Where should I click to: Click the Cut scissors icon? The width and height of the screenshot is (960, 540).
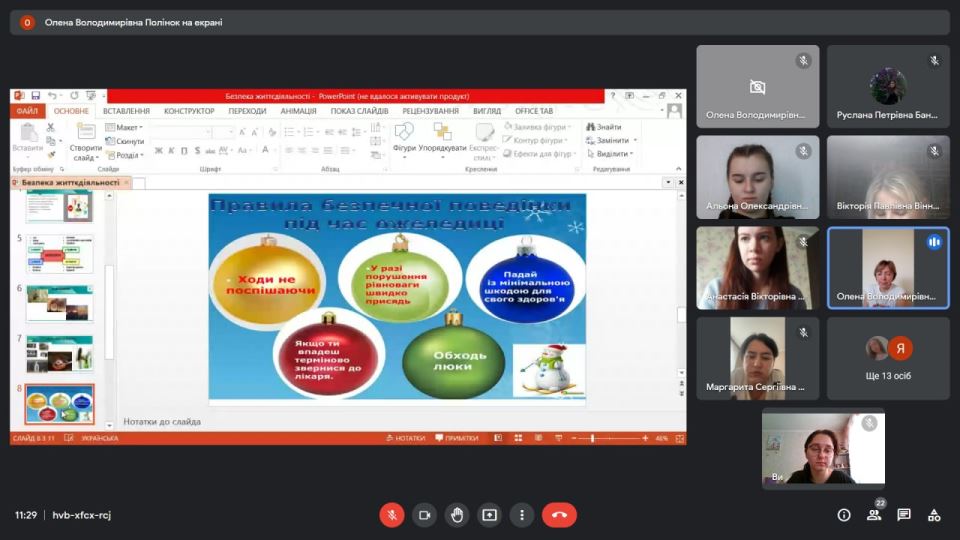[x=50, y=127]
